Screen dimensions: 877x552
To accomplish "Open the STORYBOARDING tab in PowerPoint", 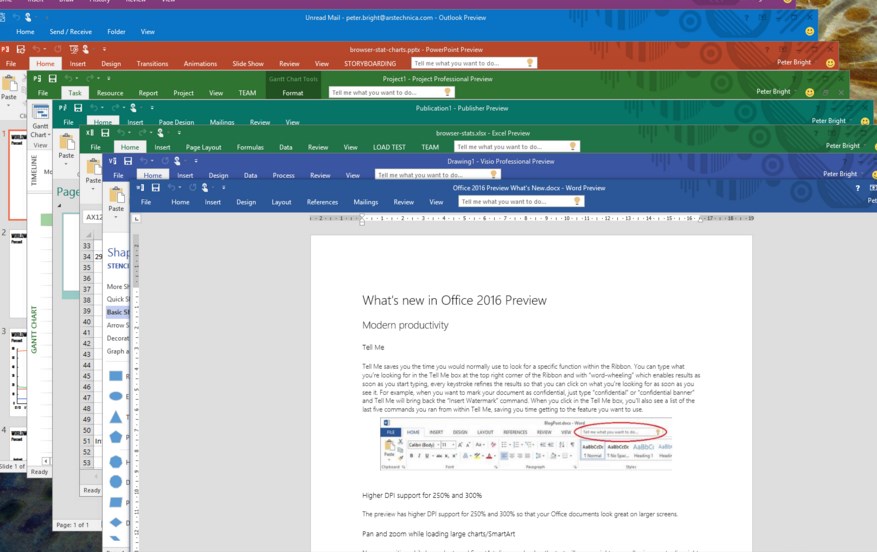I will (370, 64).
